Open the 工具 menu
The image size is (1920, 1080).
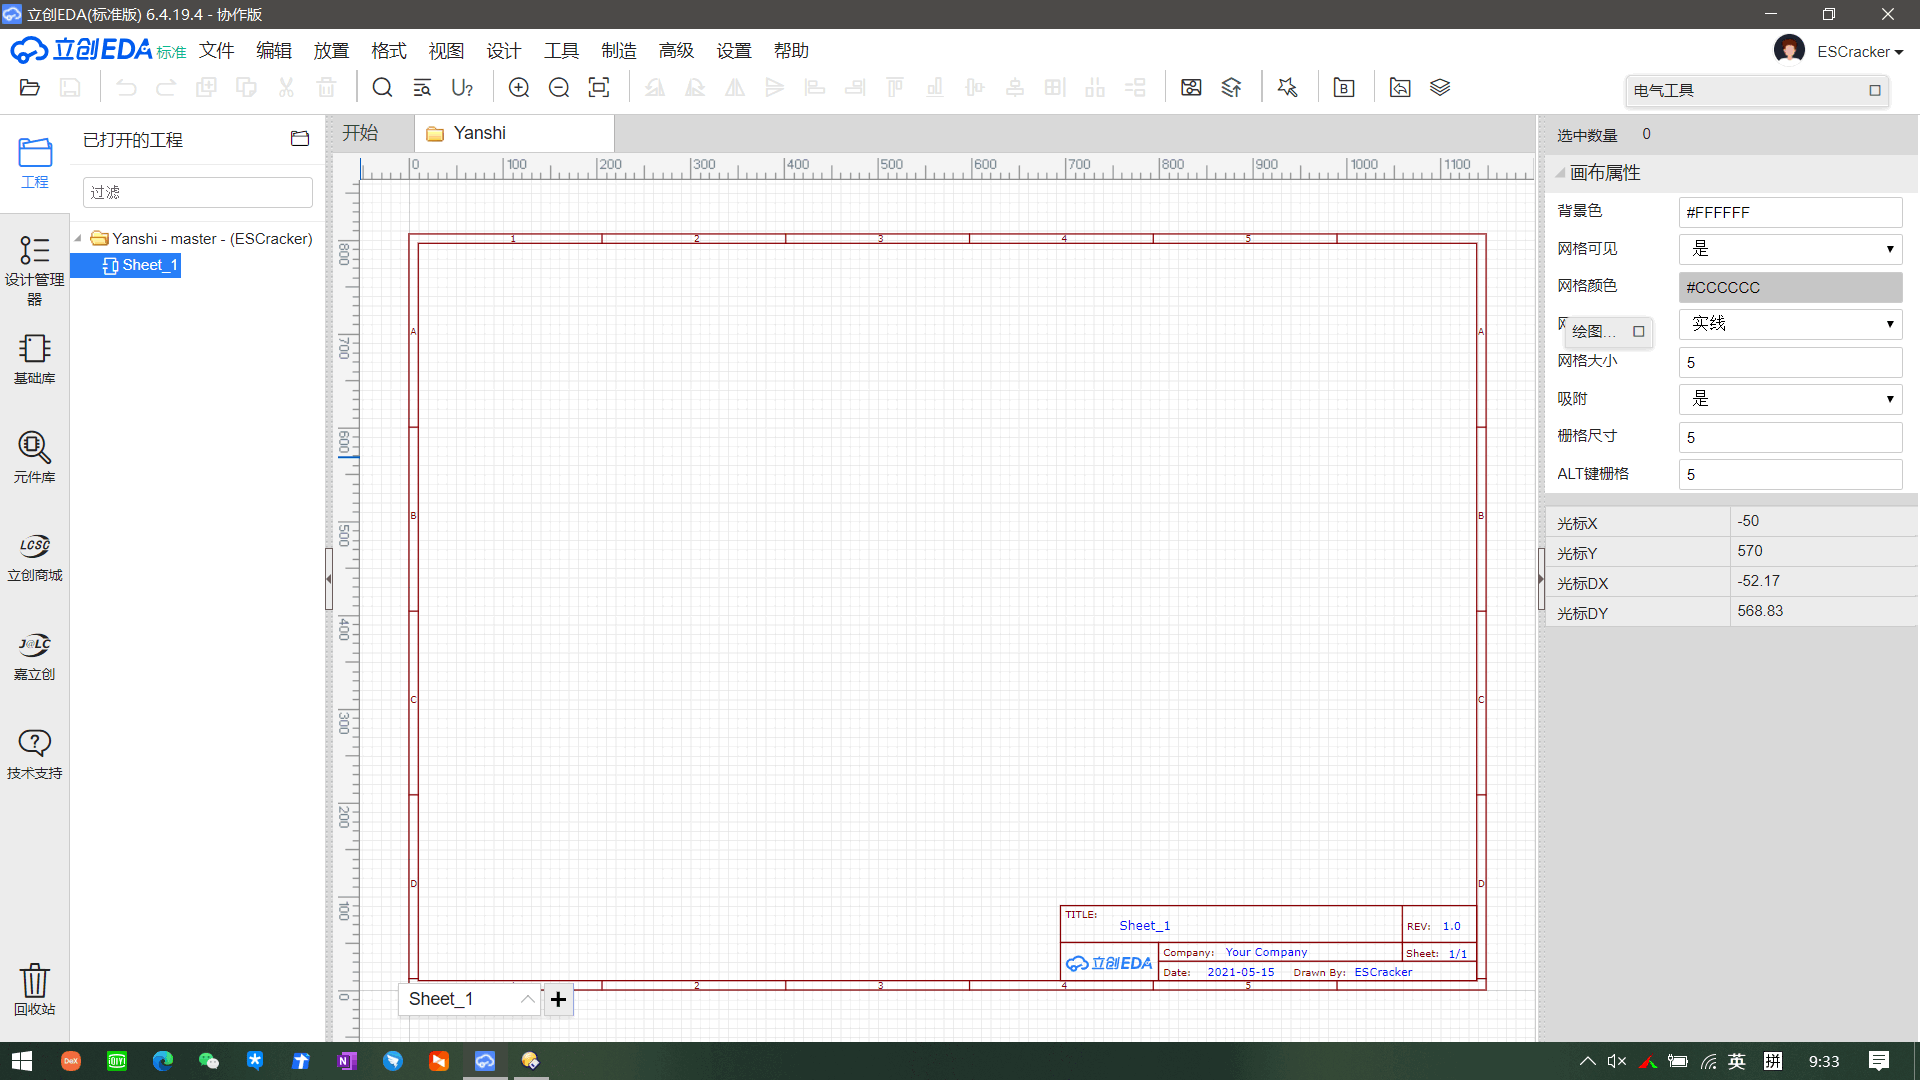click(561, 51)
